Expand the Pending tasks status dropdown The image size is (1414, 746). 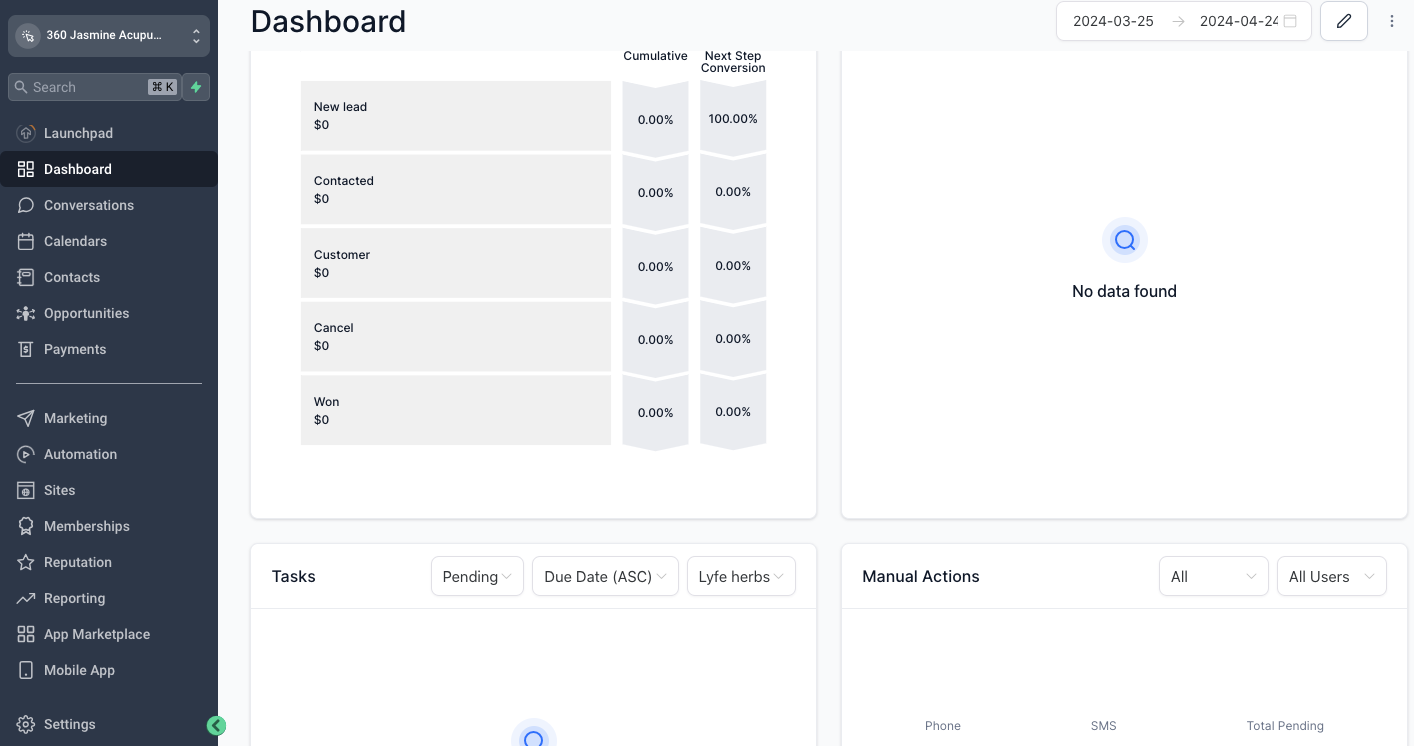[477, 576]
